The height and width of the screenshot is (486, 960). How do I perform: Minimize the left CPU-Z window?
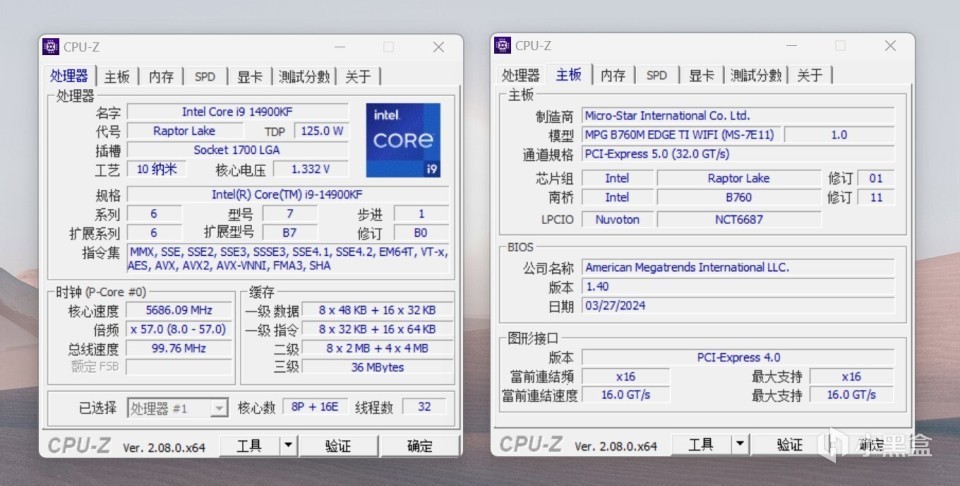coord(340,47)
